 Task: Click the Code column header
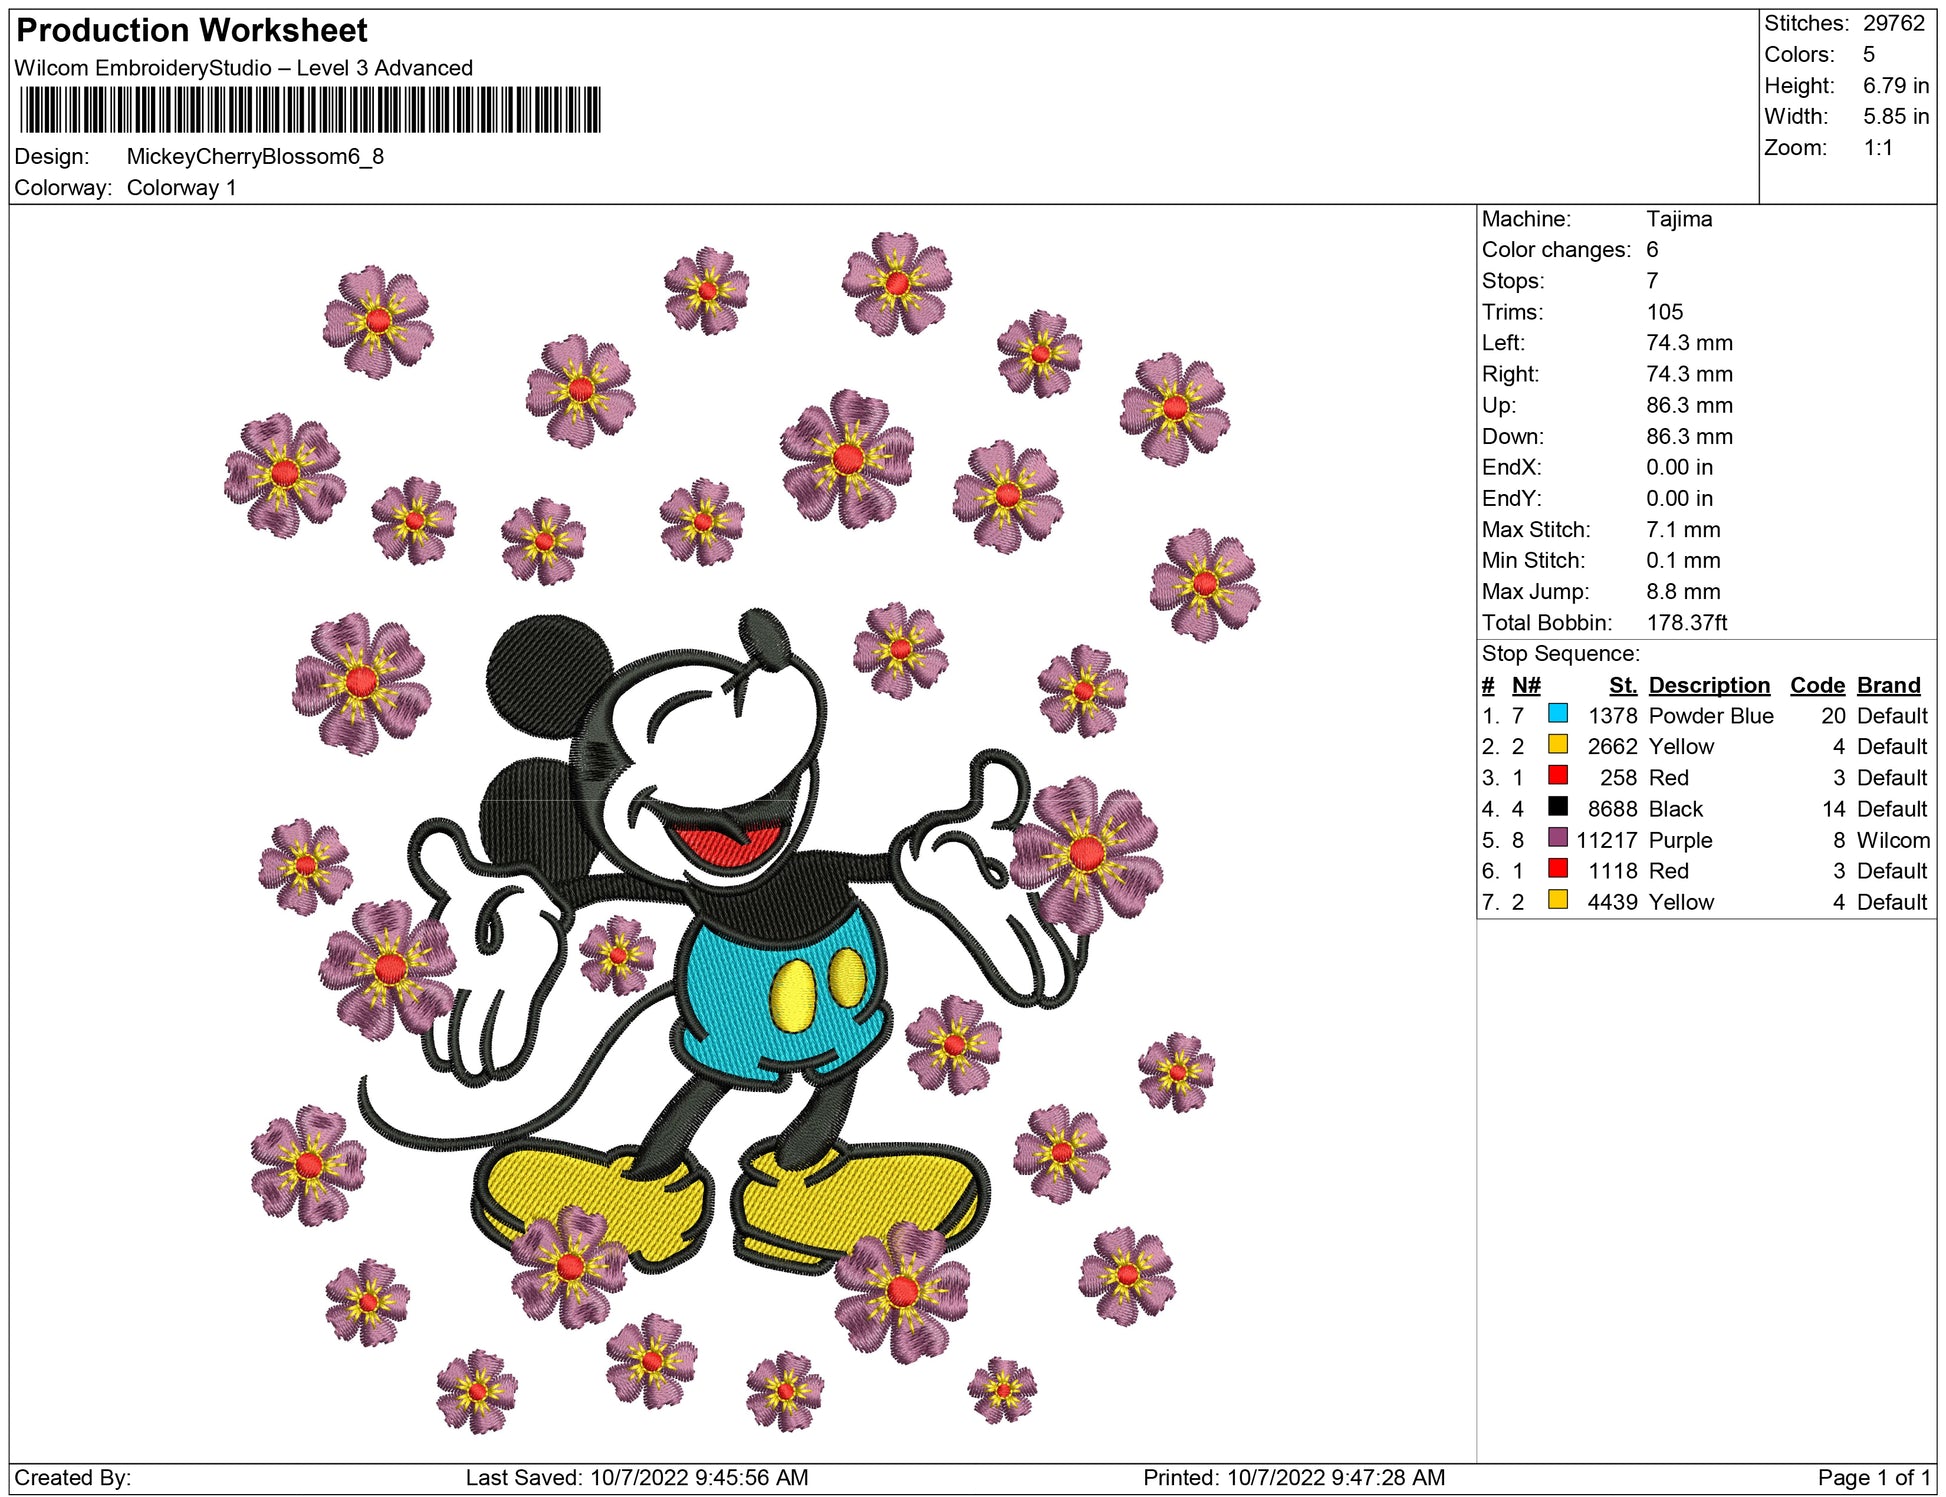coord(1816,685)
